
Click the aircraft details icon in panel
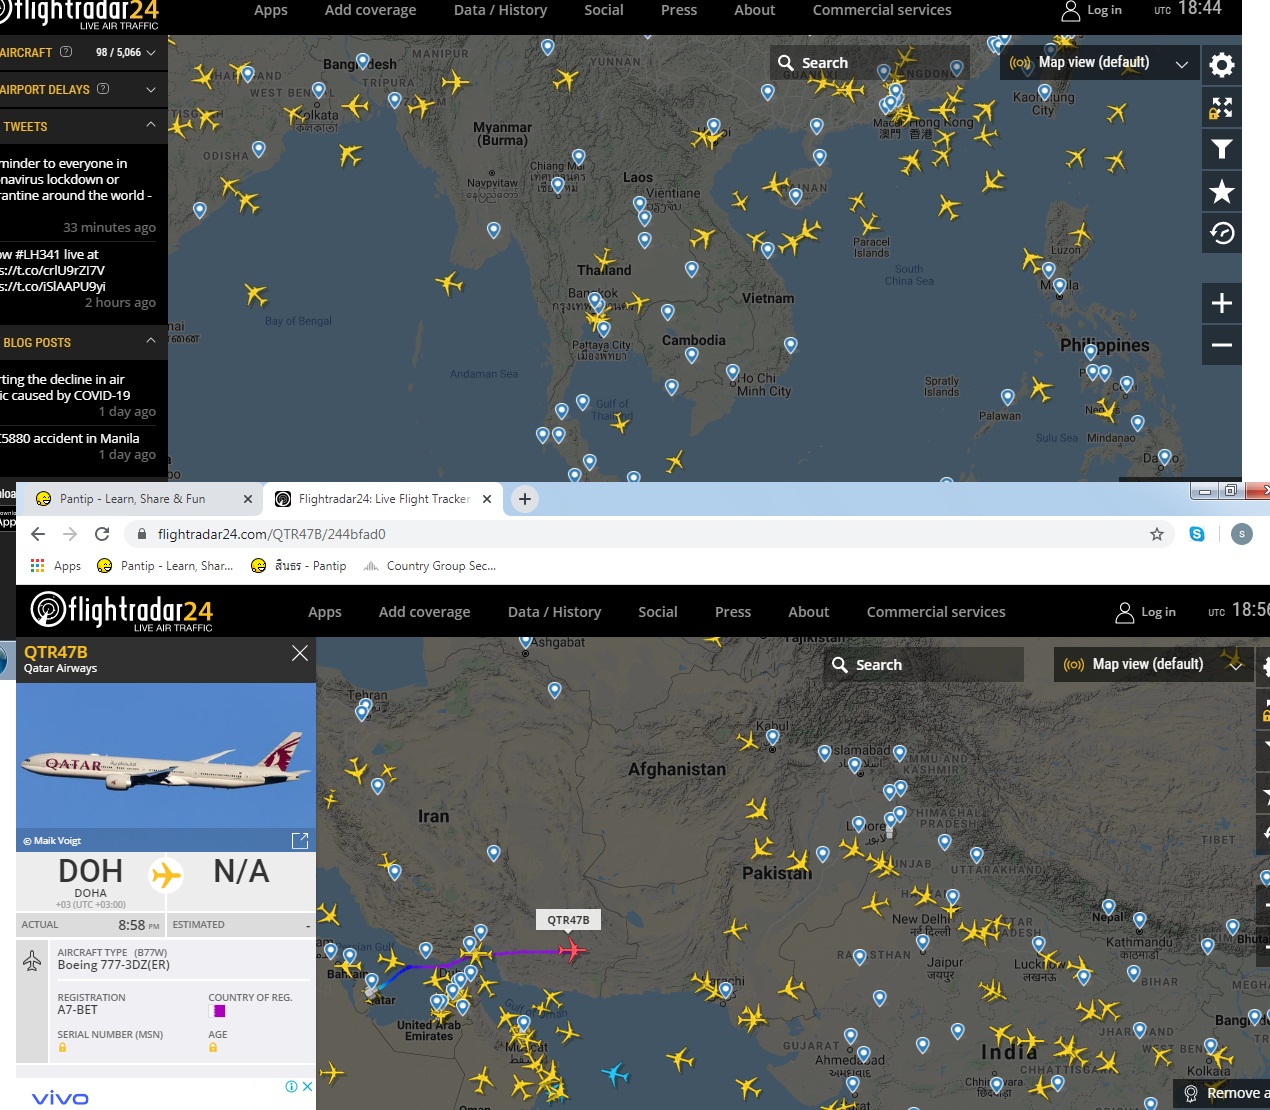32,961
